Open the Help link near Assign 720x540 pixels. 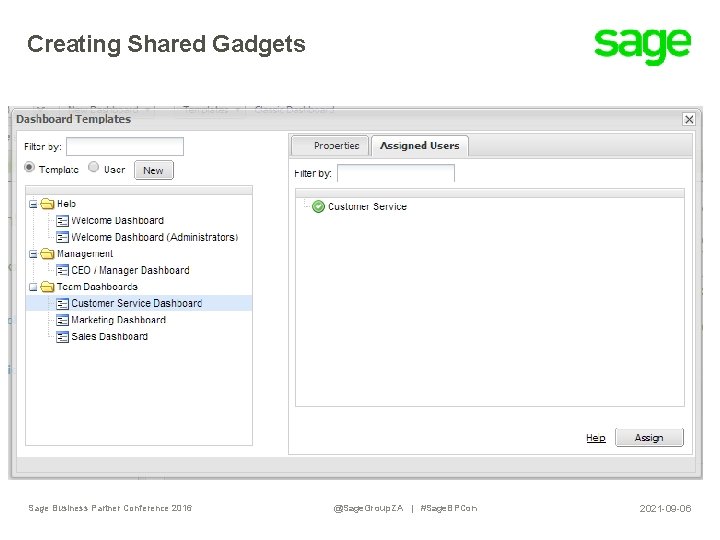tap(596, 438)
